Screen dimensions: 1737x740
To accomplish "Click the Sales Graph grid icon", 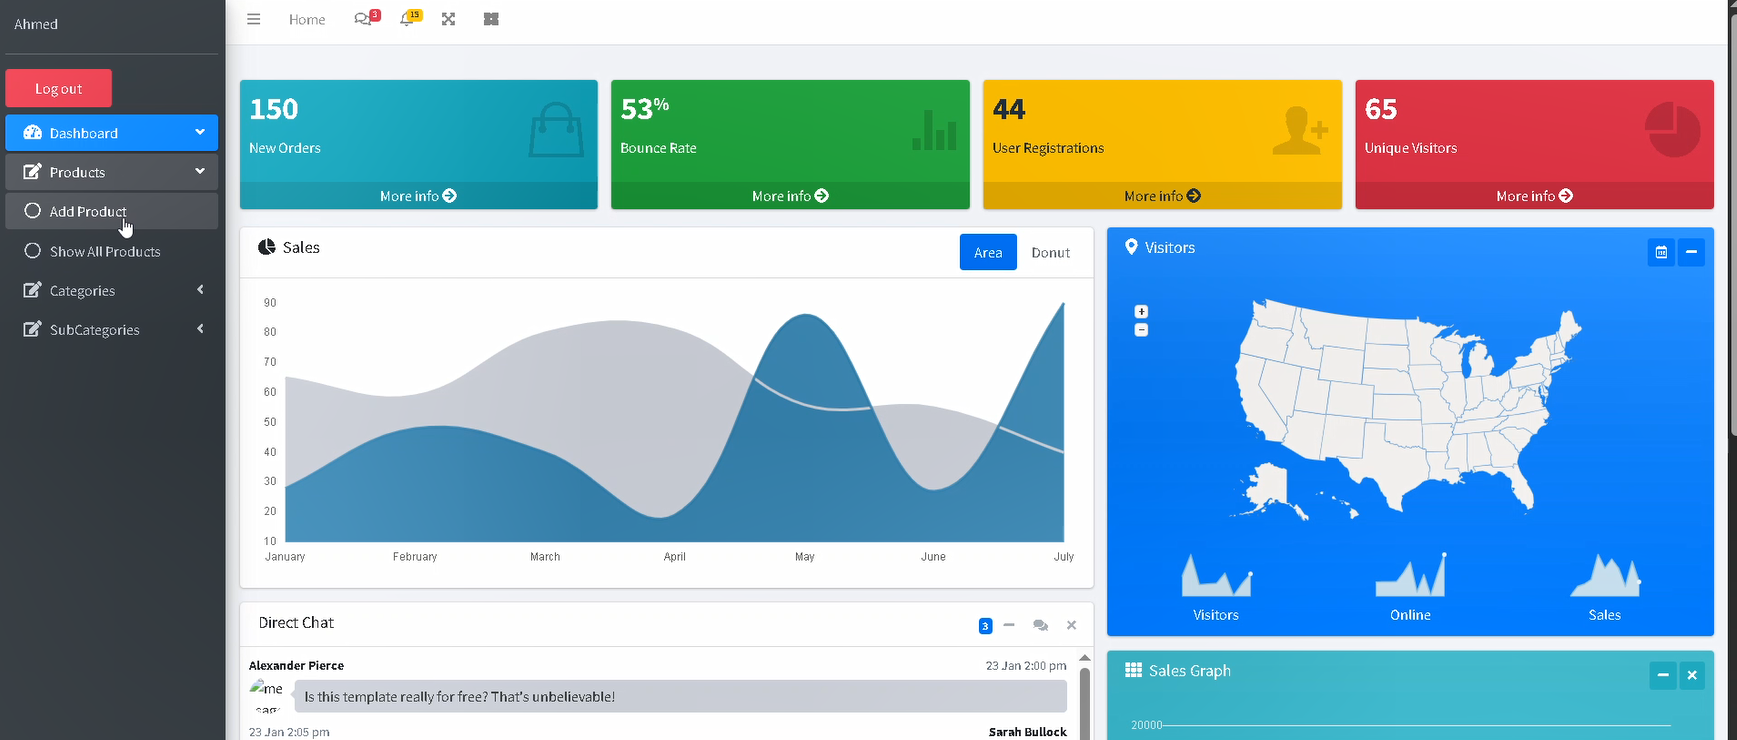I will coord(1133,670).
